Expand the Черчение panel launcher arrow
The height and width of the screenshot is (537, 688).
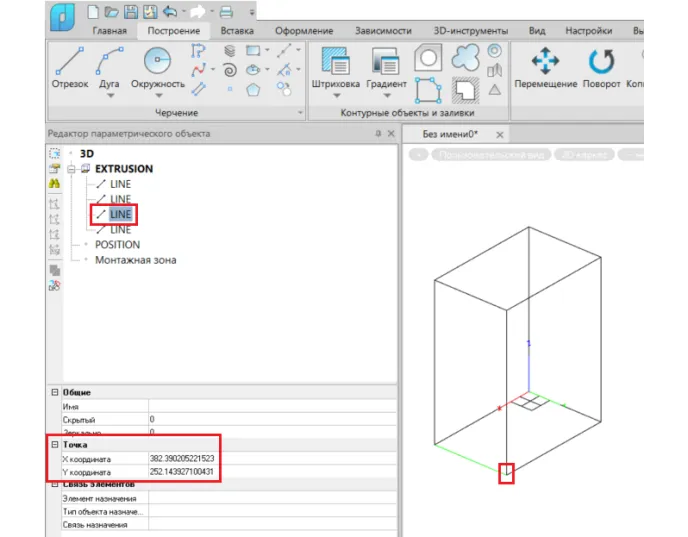pos(300,113)
